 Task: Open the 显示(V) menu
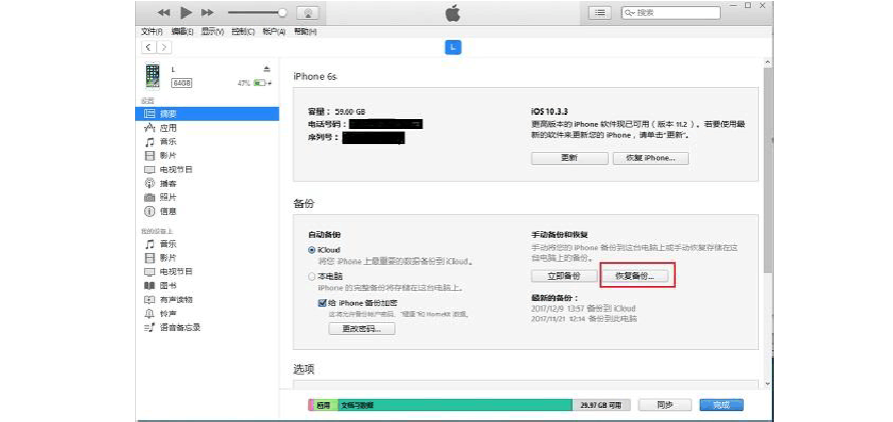[x=212, y=32]
